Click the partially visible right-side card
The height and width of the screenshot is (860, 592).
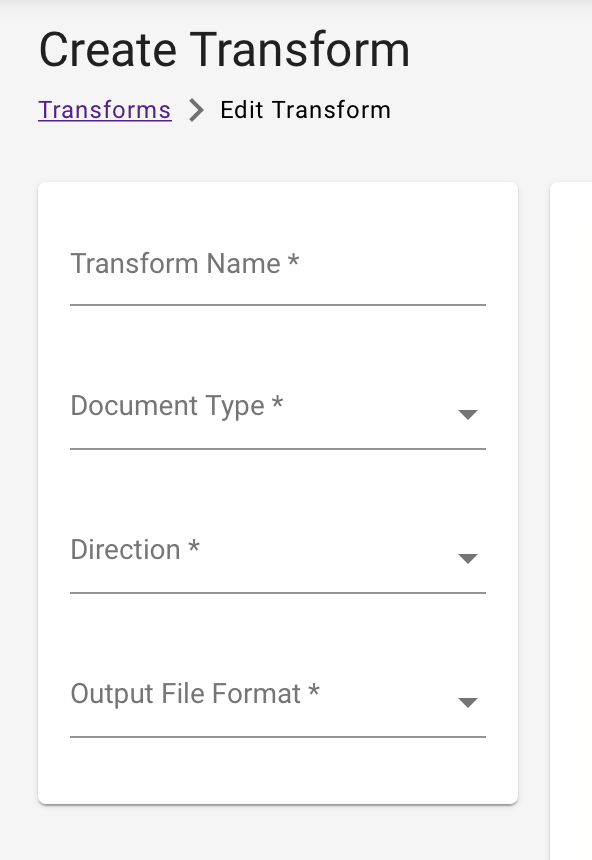pos(575,490)
